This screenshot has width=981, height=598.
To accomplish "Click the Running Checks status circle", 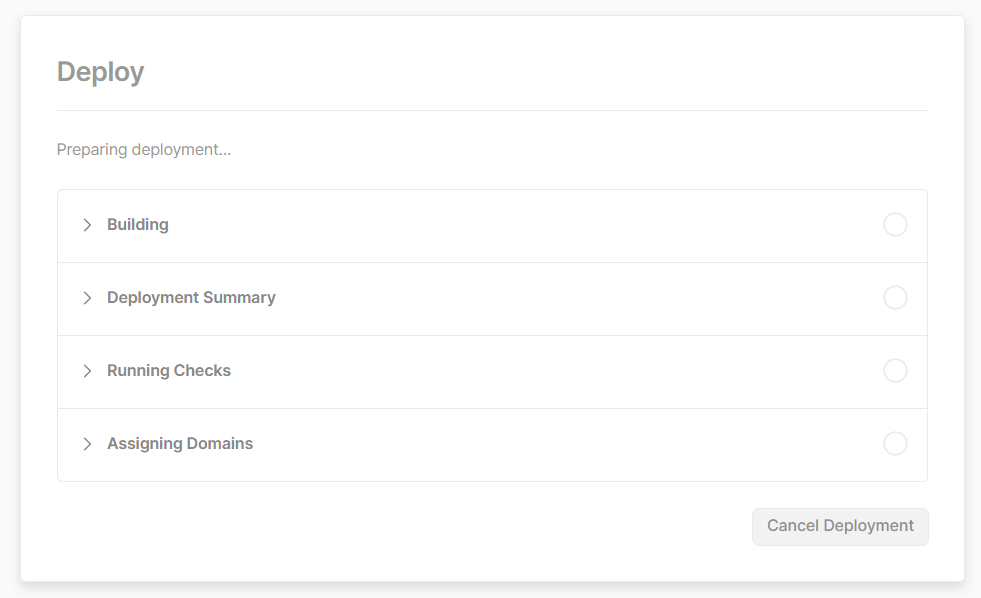I will pyautogui.click(x=895, y=371).
